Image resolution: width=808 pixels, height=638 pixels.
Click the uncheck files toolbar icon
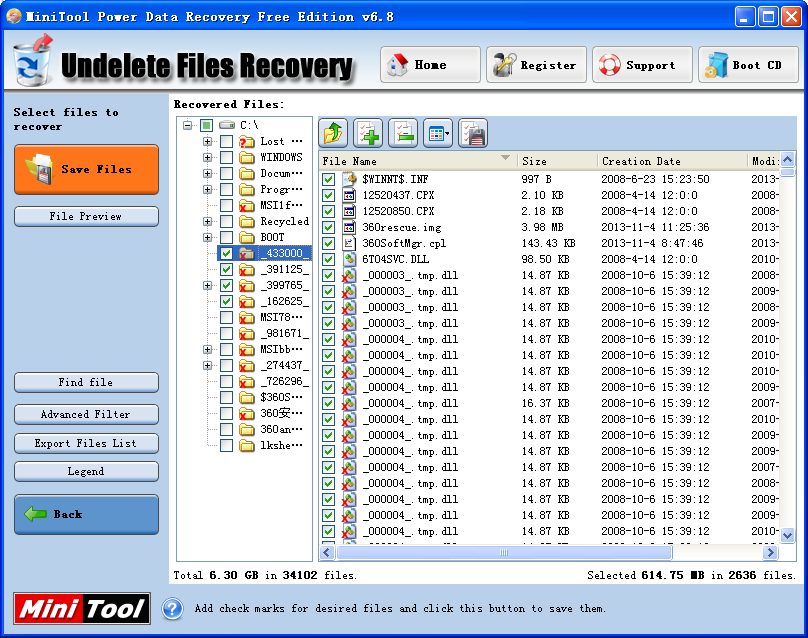[x=403, y=133]
